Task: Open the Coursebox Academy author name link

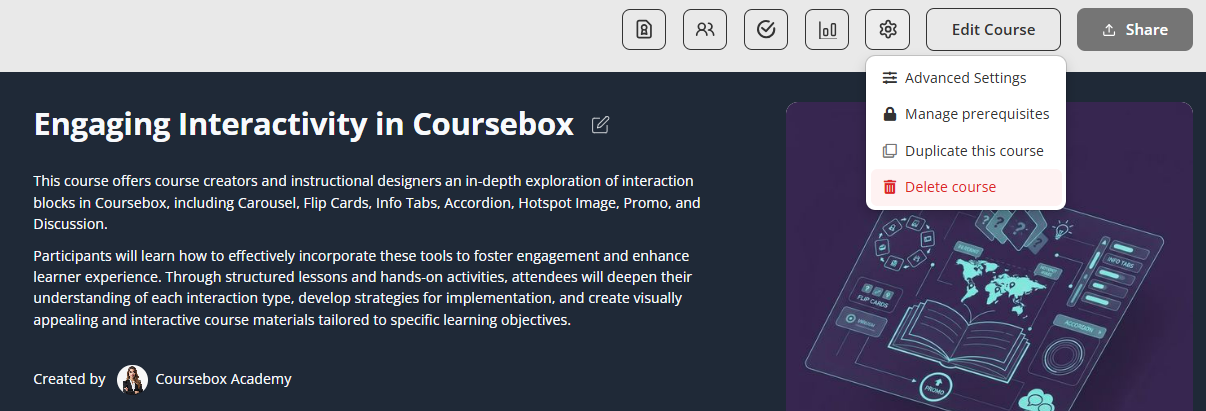Action: coord(223,379)
